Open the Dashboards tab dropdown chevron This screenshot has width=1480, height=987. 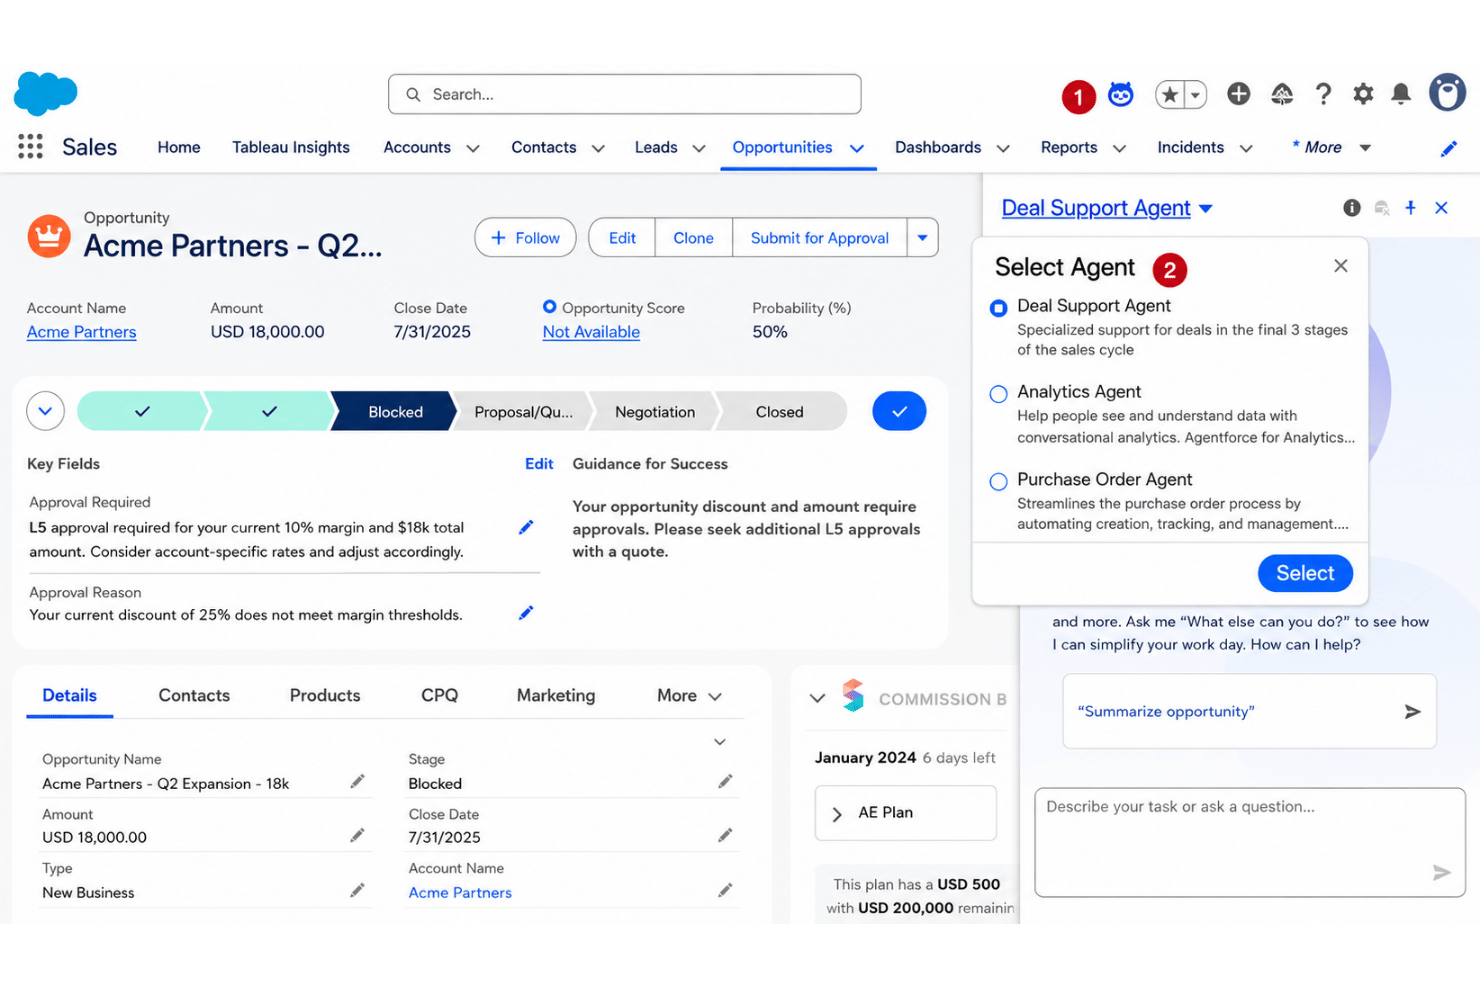point(1003,148)
